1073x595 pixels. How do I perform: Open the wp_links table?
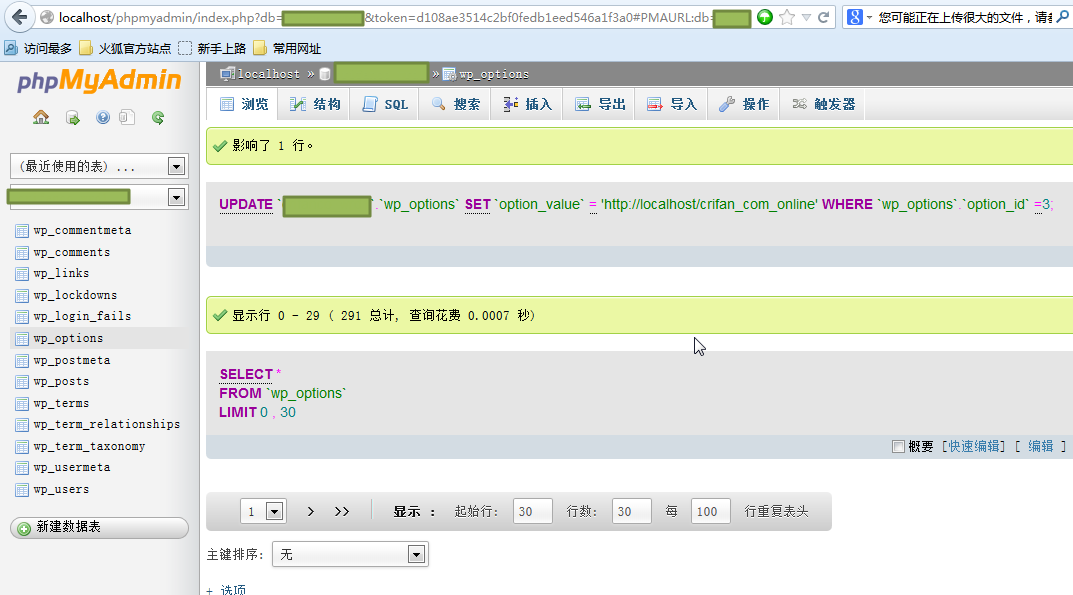(62, 273)
